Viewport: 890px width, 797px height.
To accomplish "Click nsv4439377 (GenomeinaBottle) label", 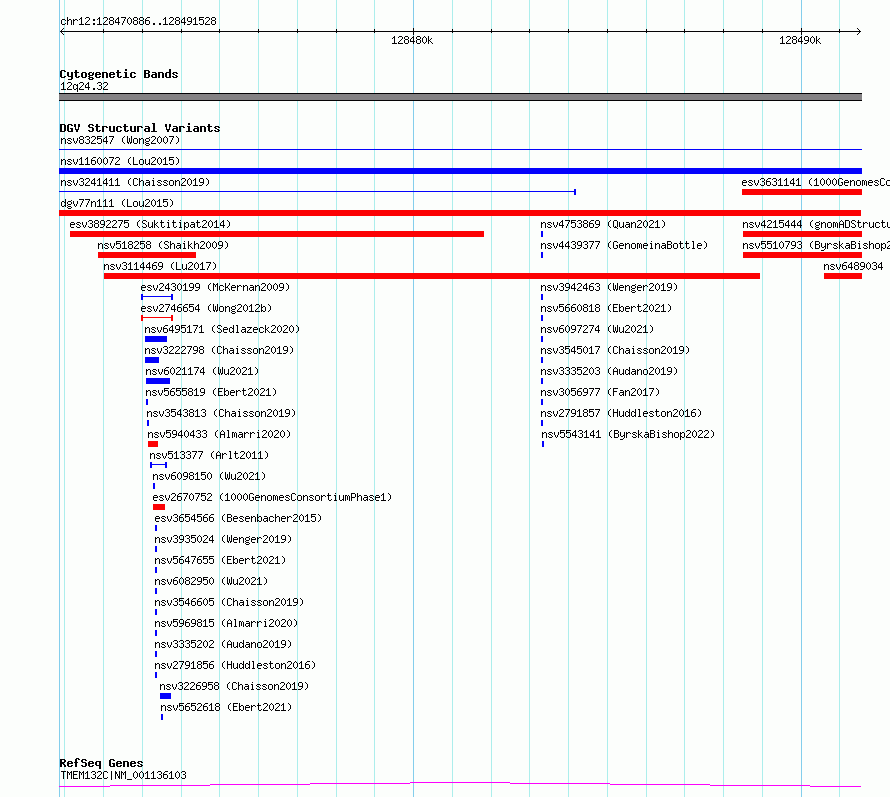I will pos(624,245).
